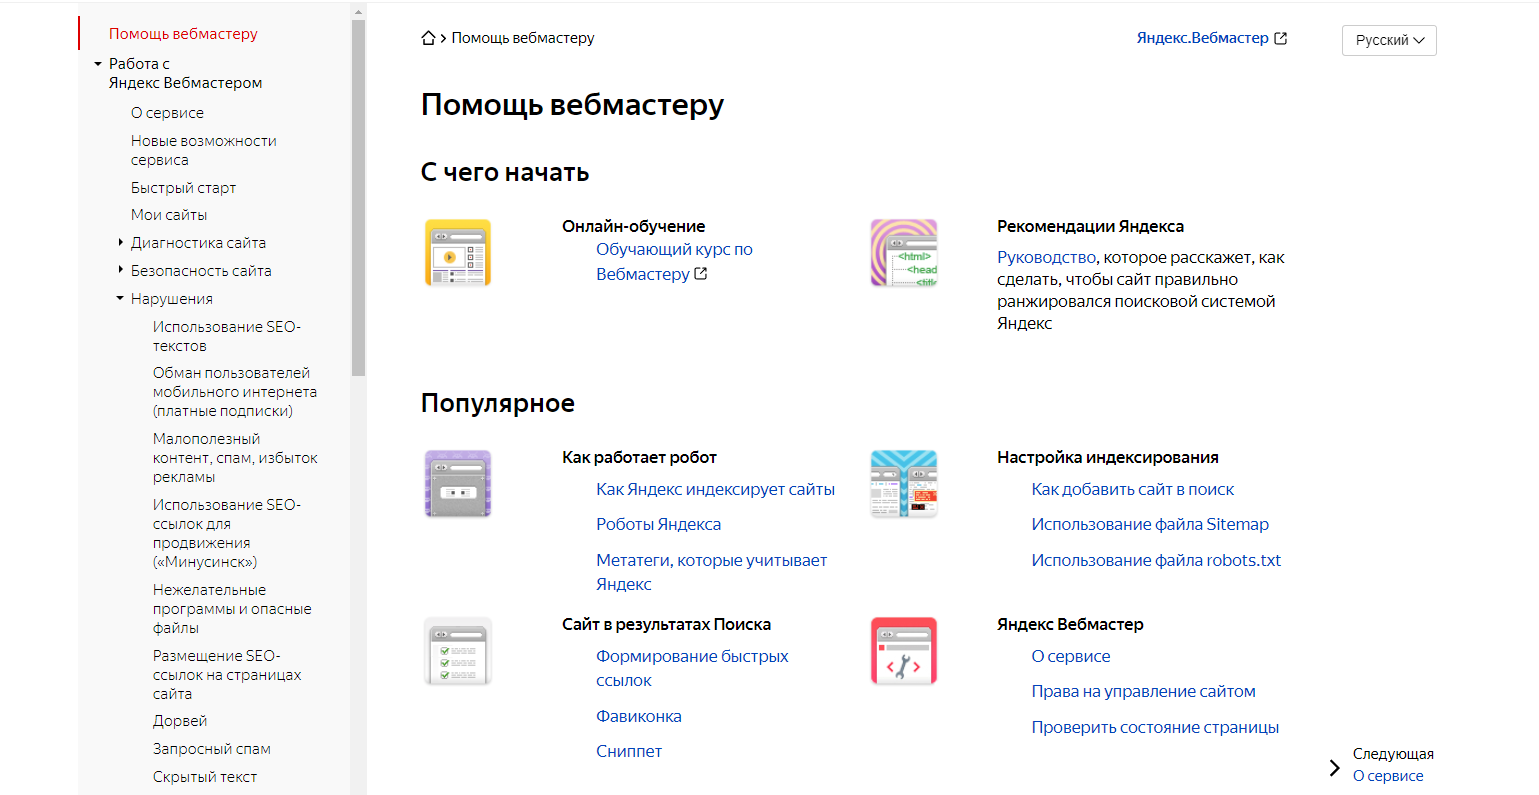Click the robot icon beside Как работает робот
Viewport: 1539px width, 795px height.
tap(458, 484)
